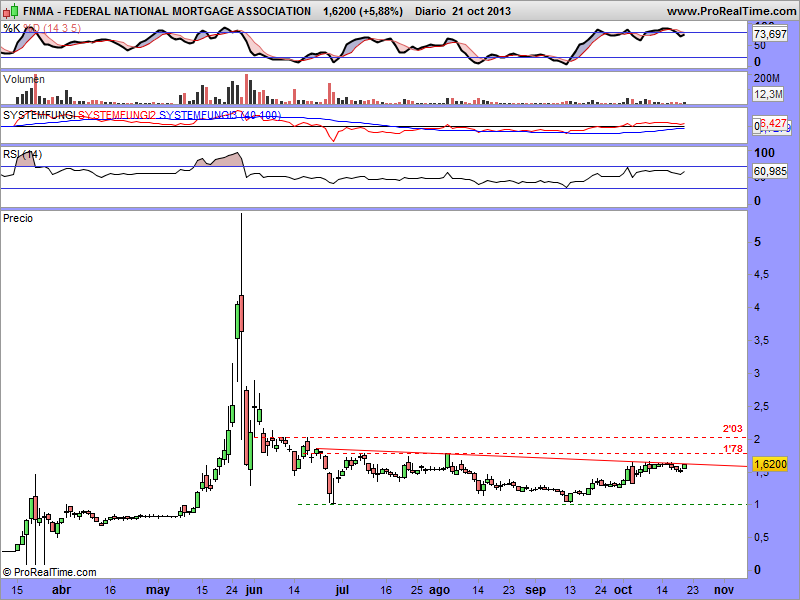Click the red 2'03 resistance label
The image size is (800, 600).
pyautogui.click(x=733, y=429)
